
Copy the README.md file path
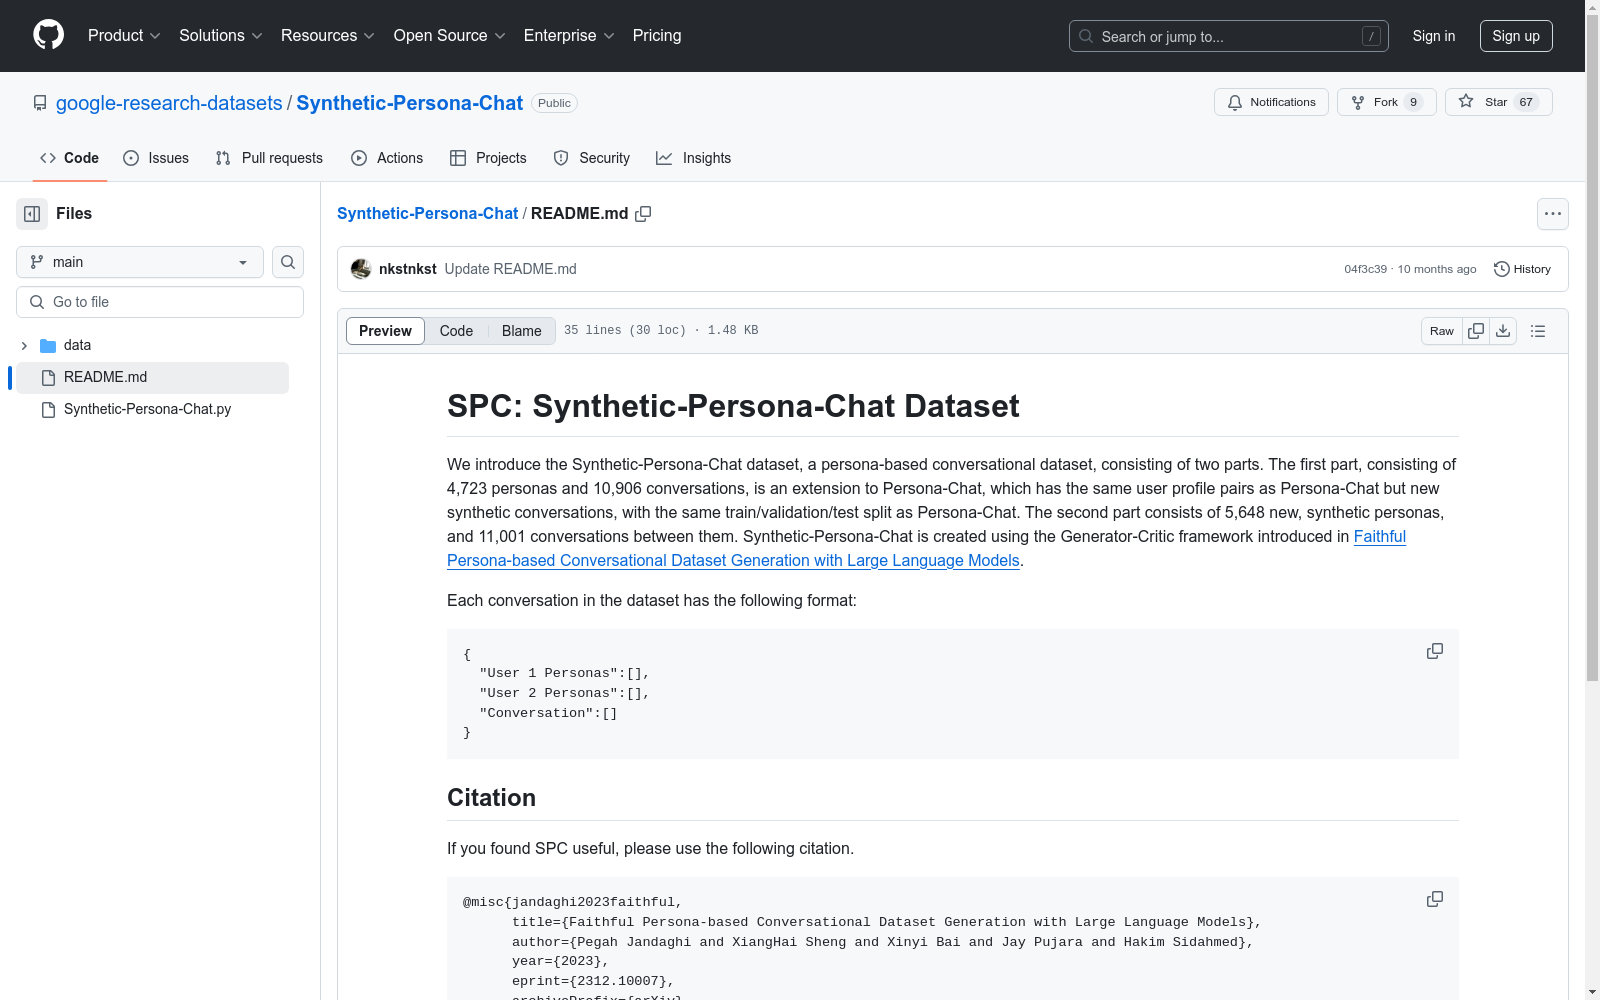tap(643, 214)
